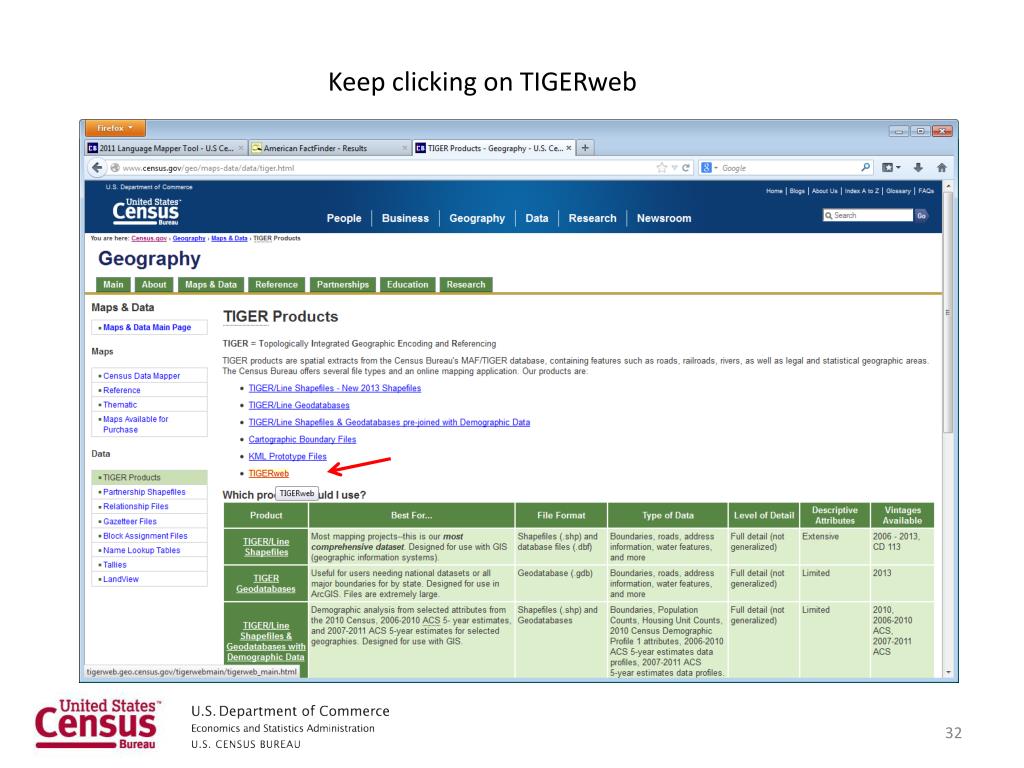Click the Home link in top utility bar
The height and width of the screenshot is (768, 1024).
pos(775,191)
